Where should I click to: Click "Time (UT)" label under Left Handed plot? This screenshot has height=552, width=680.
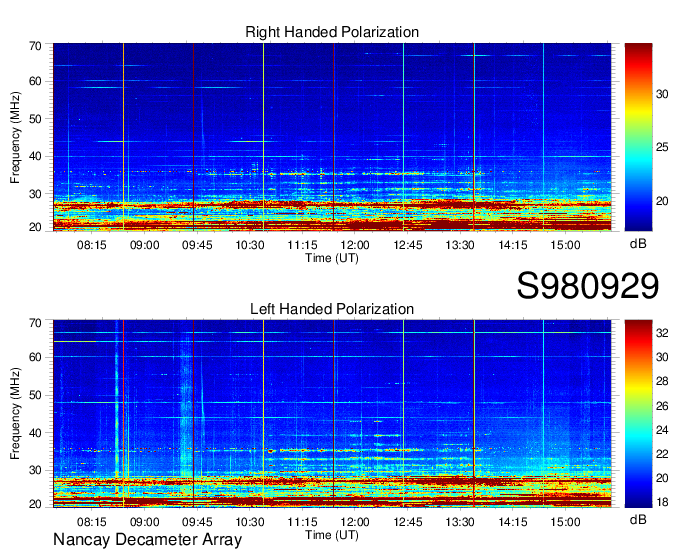pyautogui.click(x=332, y=535)
